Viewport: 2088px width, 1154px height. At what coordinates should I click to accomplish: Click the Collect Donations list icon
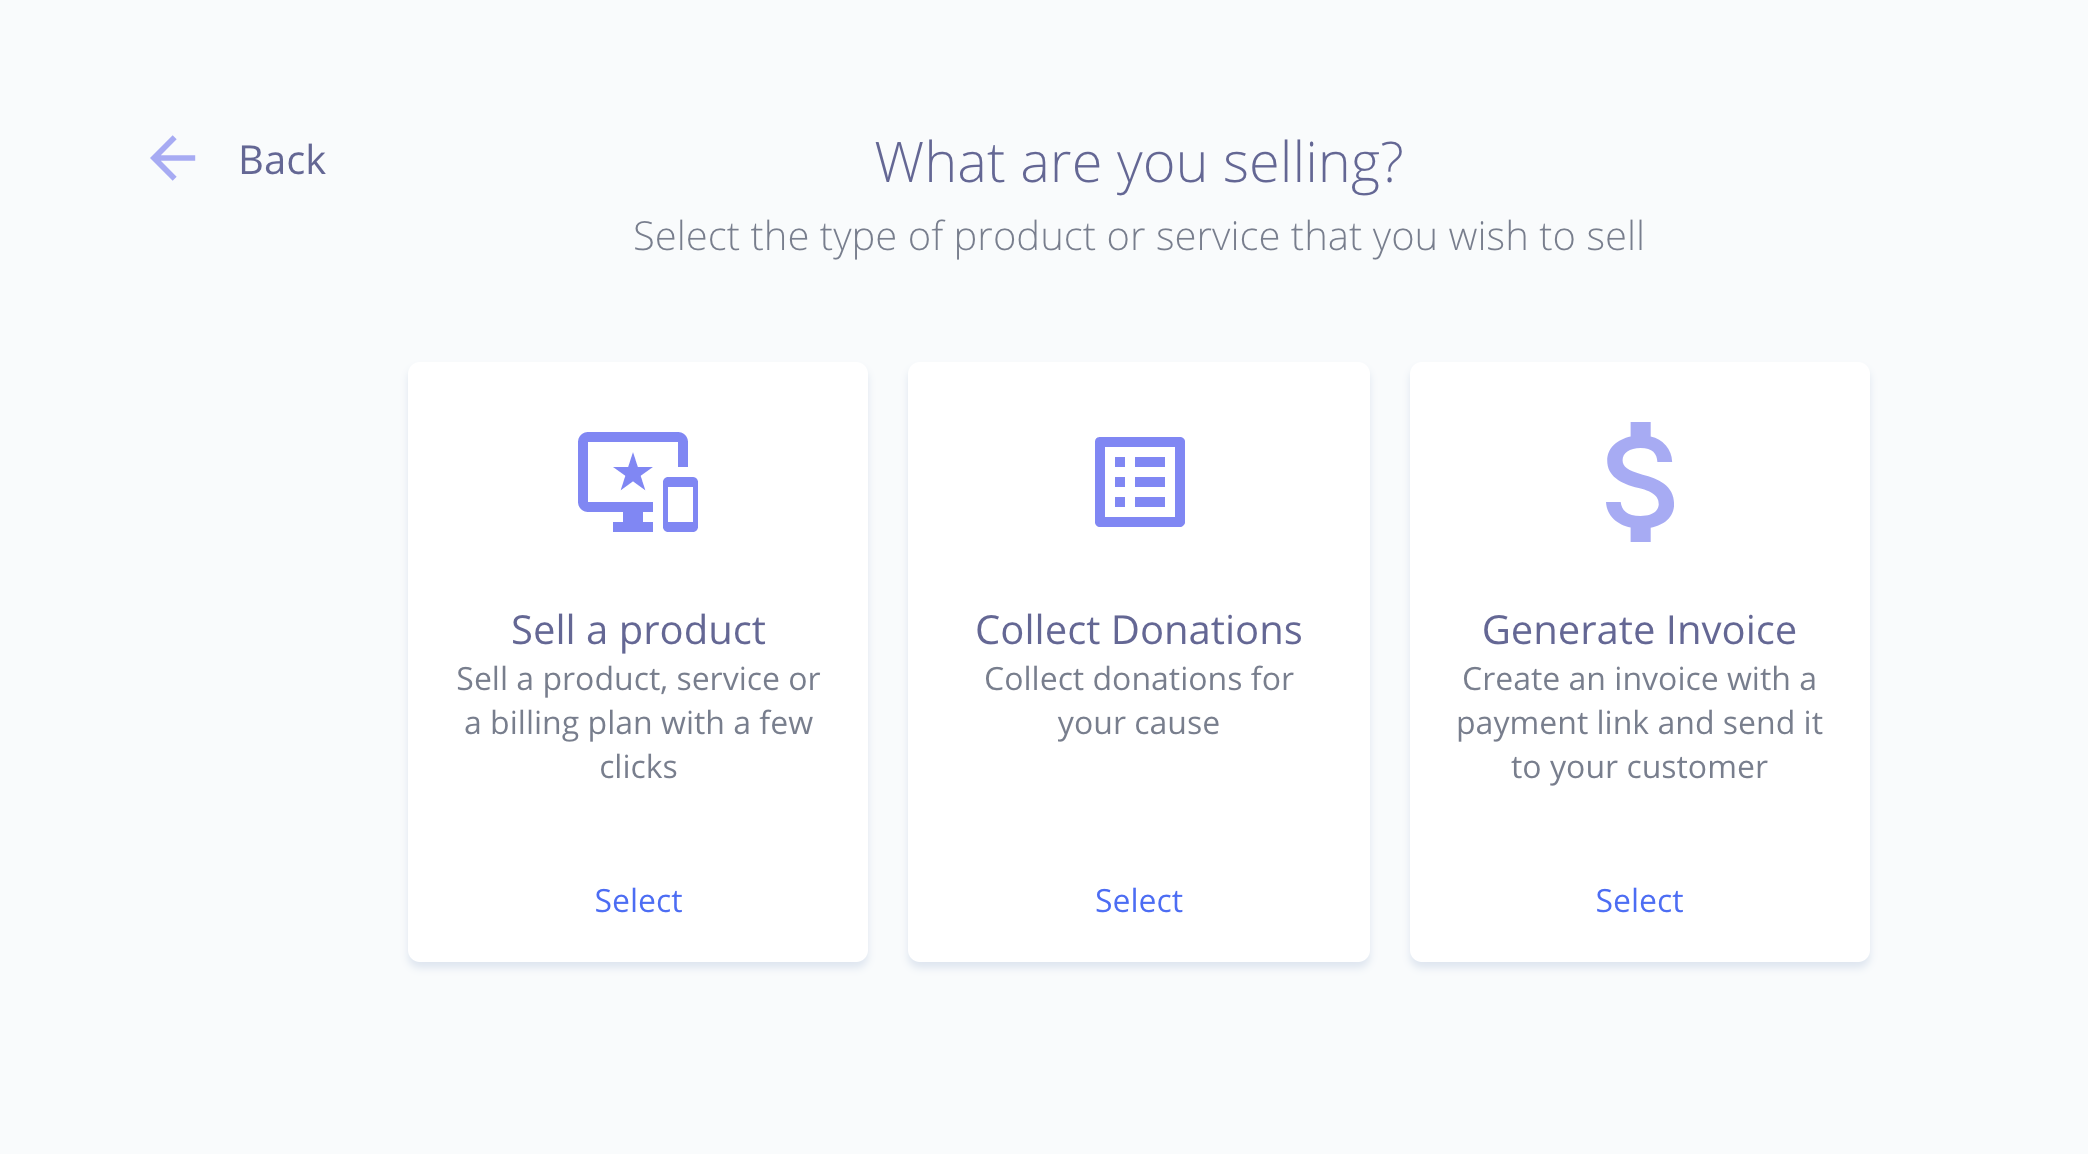[x=1138, y=482]
